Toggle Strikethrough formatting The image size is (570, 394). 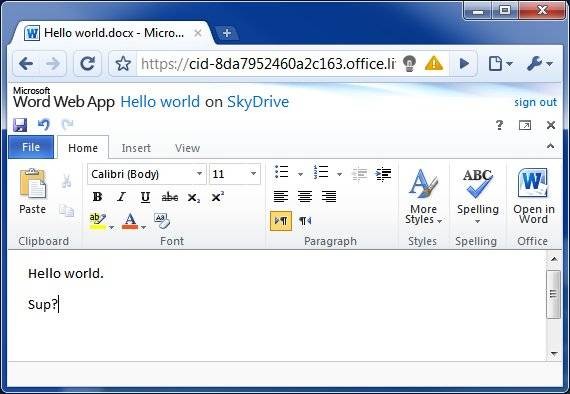170,197
